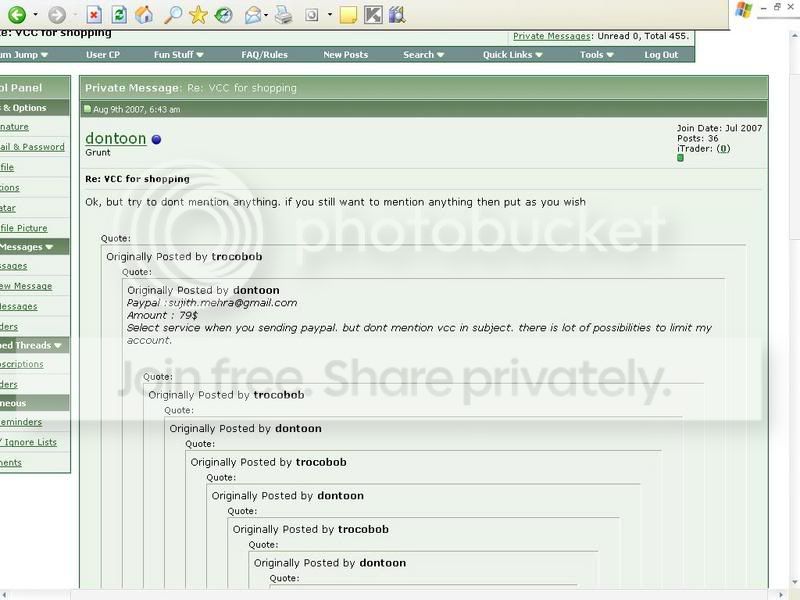
Task: Open Attachments link at sidebar bottom
Action: tap(11, 463)
